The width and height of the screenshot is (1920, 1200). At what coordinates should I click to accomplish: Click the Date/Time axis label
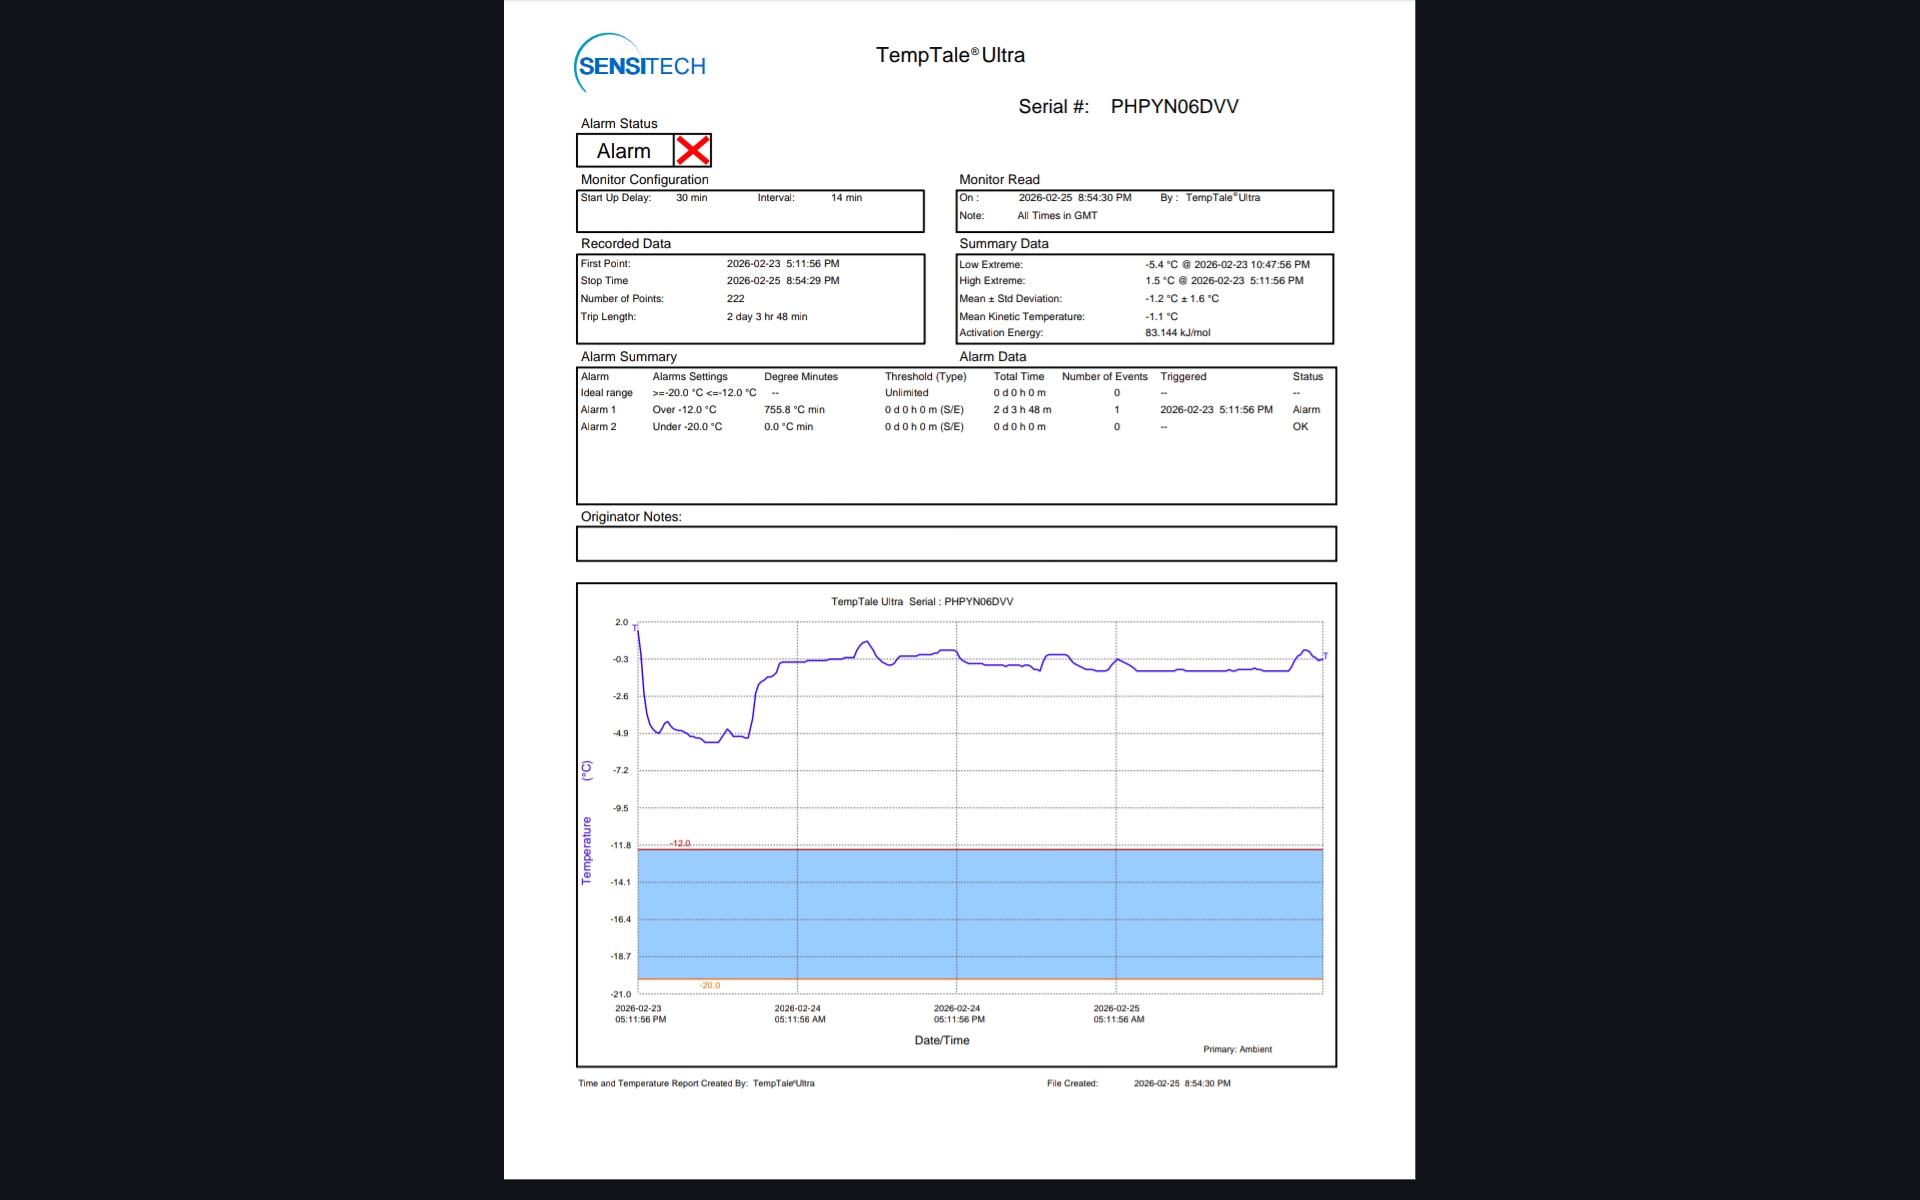click(x=942, y=1041)
